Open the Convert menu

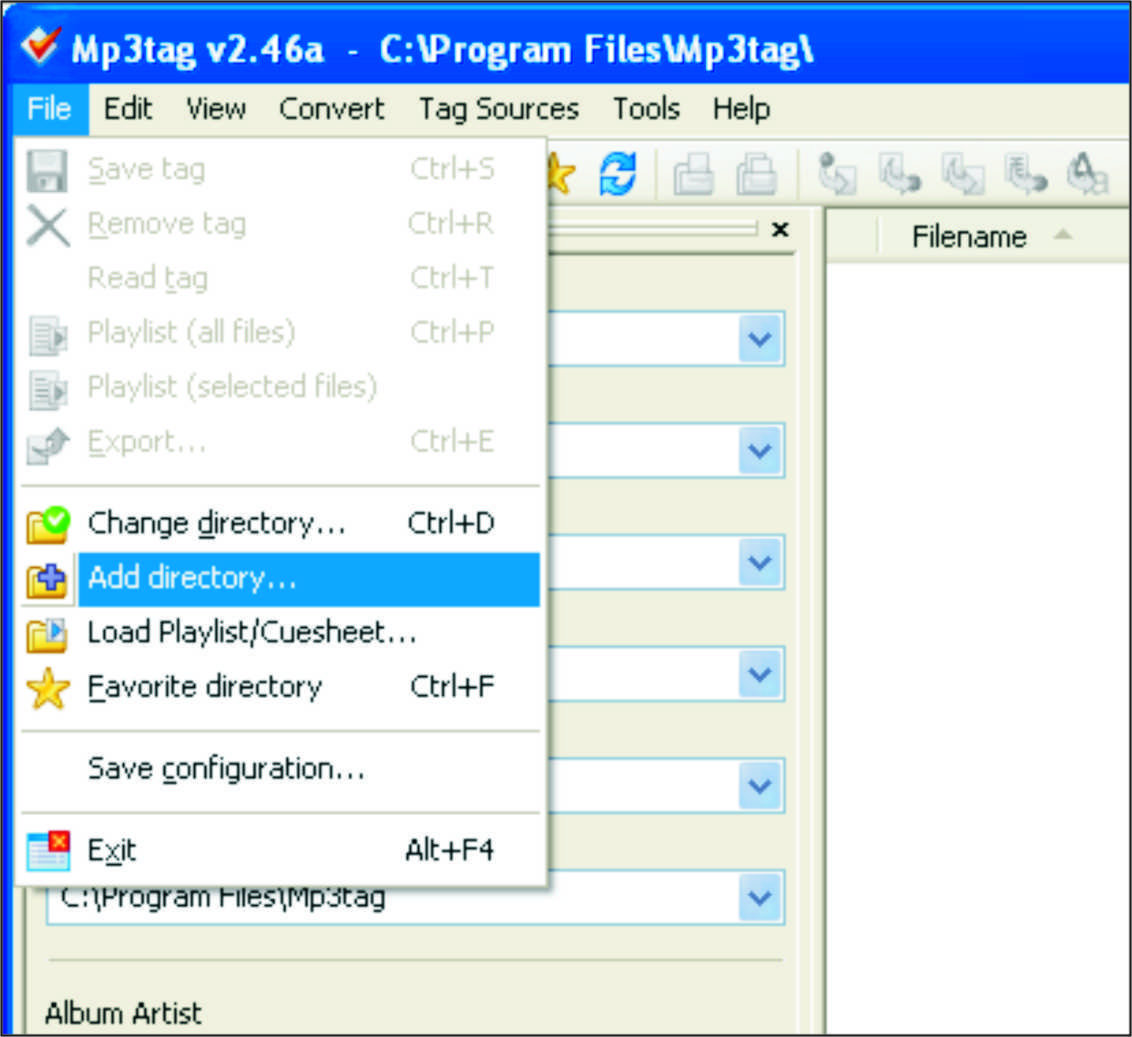pos(331,109)
